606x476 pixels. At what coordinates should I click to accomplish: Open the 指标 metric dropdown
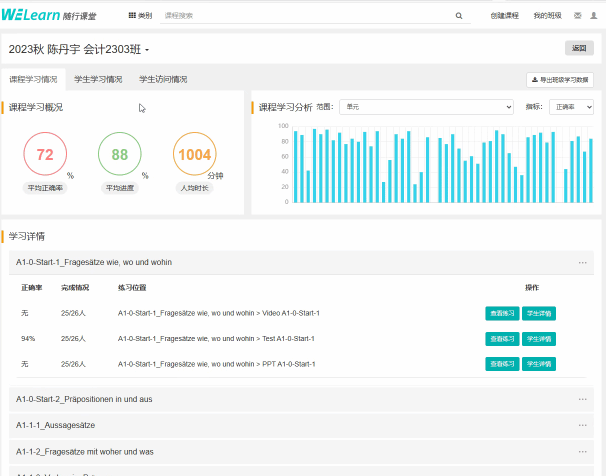(571, 106)
